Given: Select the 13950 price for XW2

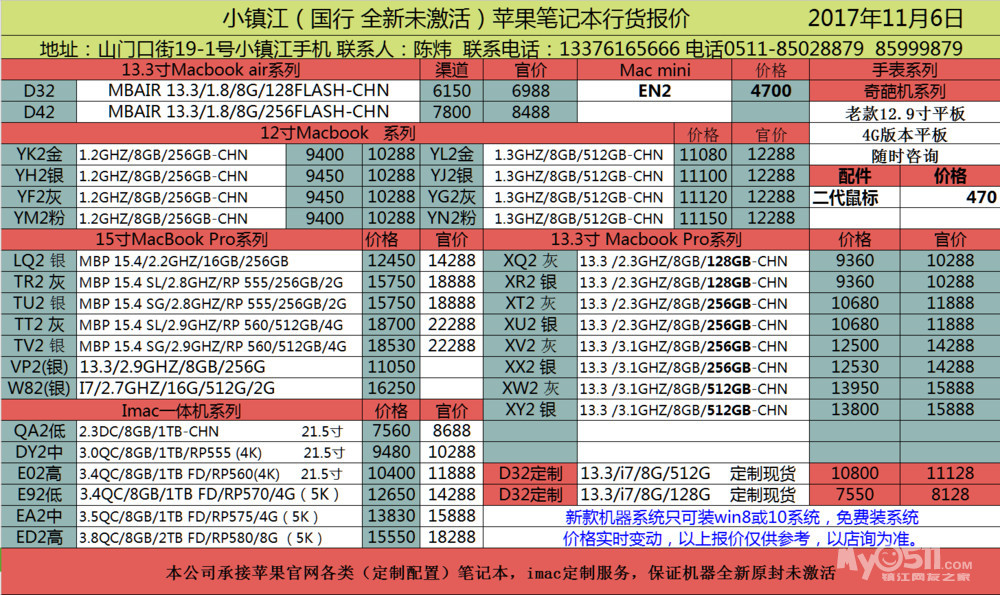Looking at the screenshot, I should point(855,388).
